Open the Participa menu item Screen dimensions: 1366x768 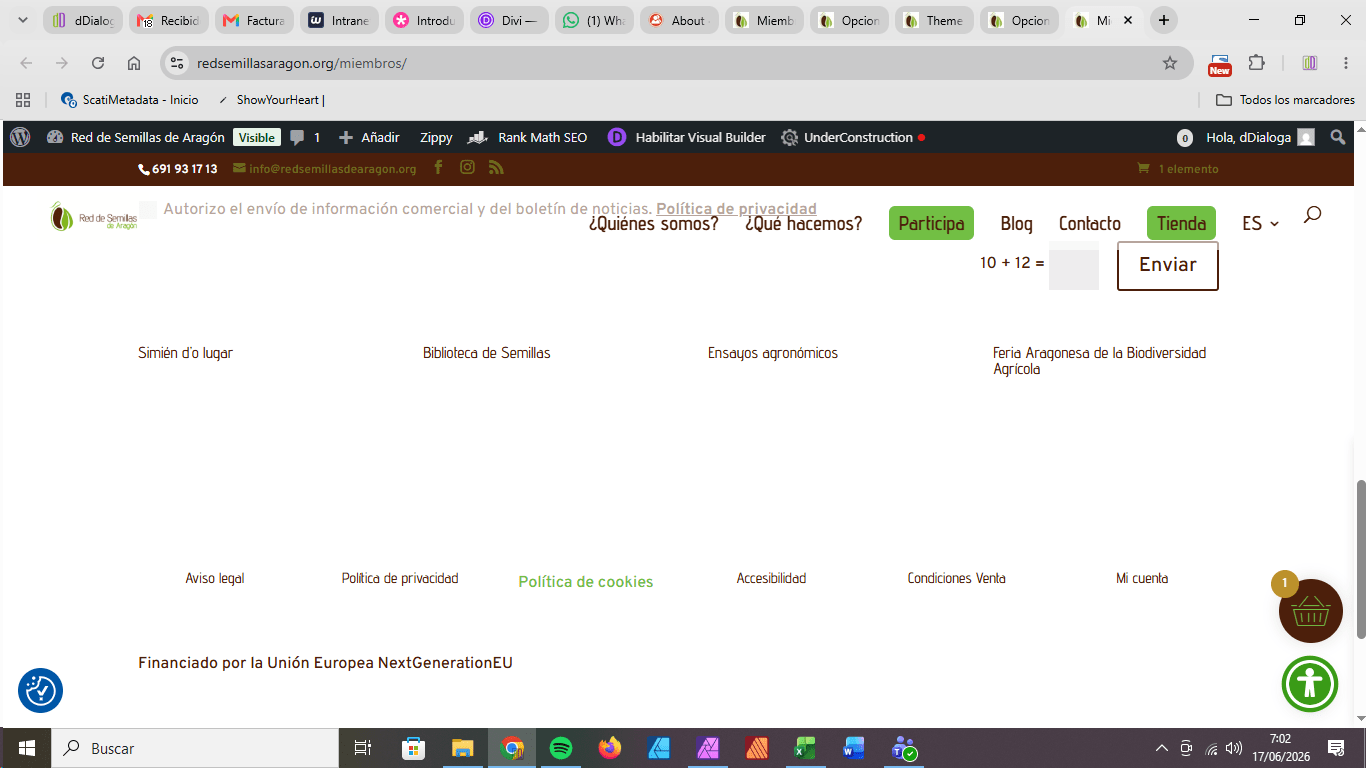(x=931, y=223)
